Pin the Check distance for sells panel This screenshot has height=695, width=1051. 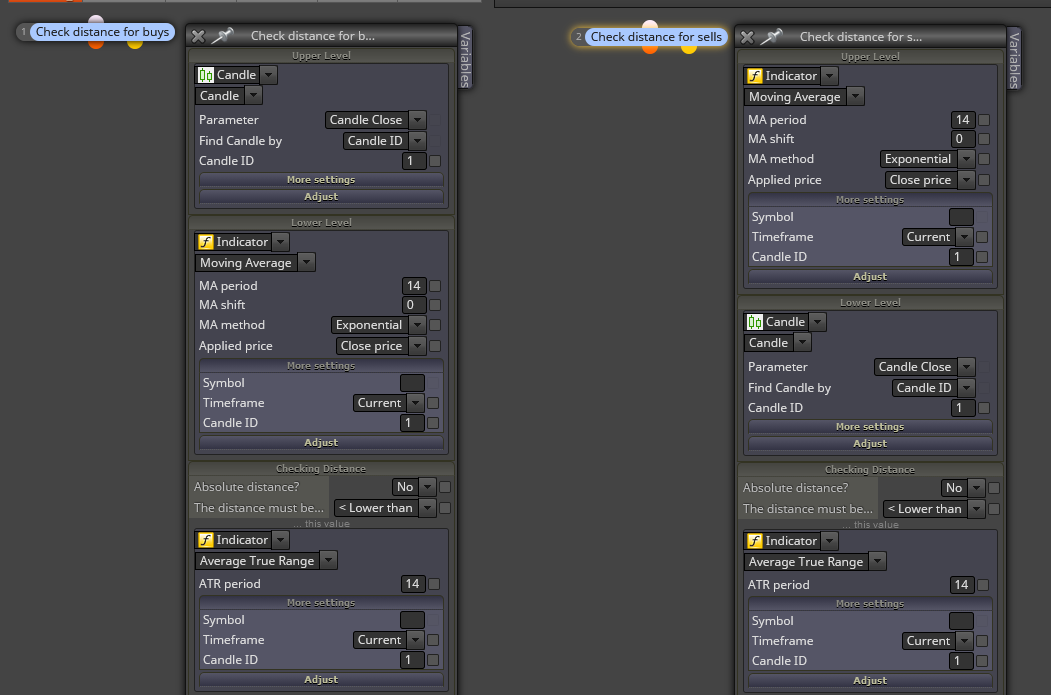(771, 37)
